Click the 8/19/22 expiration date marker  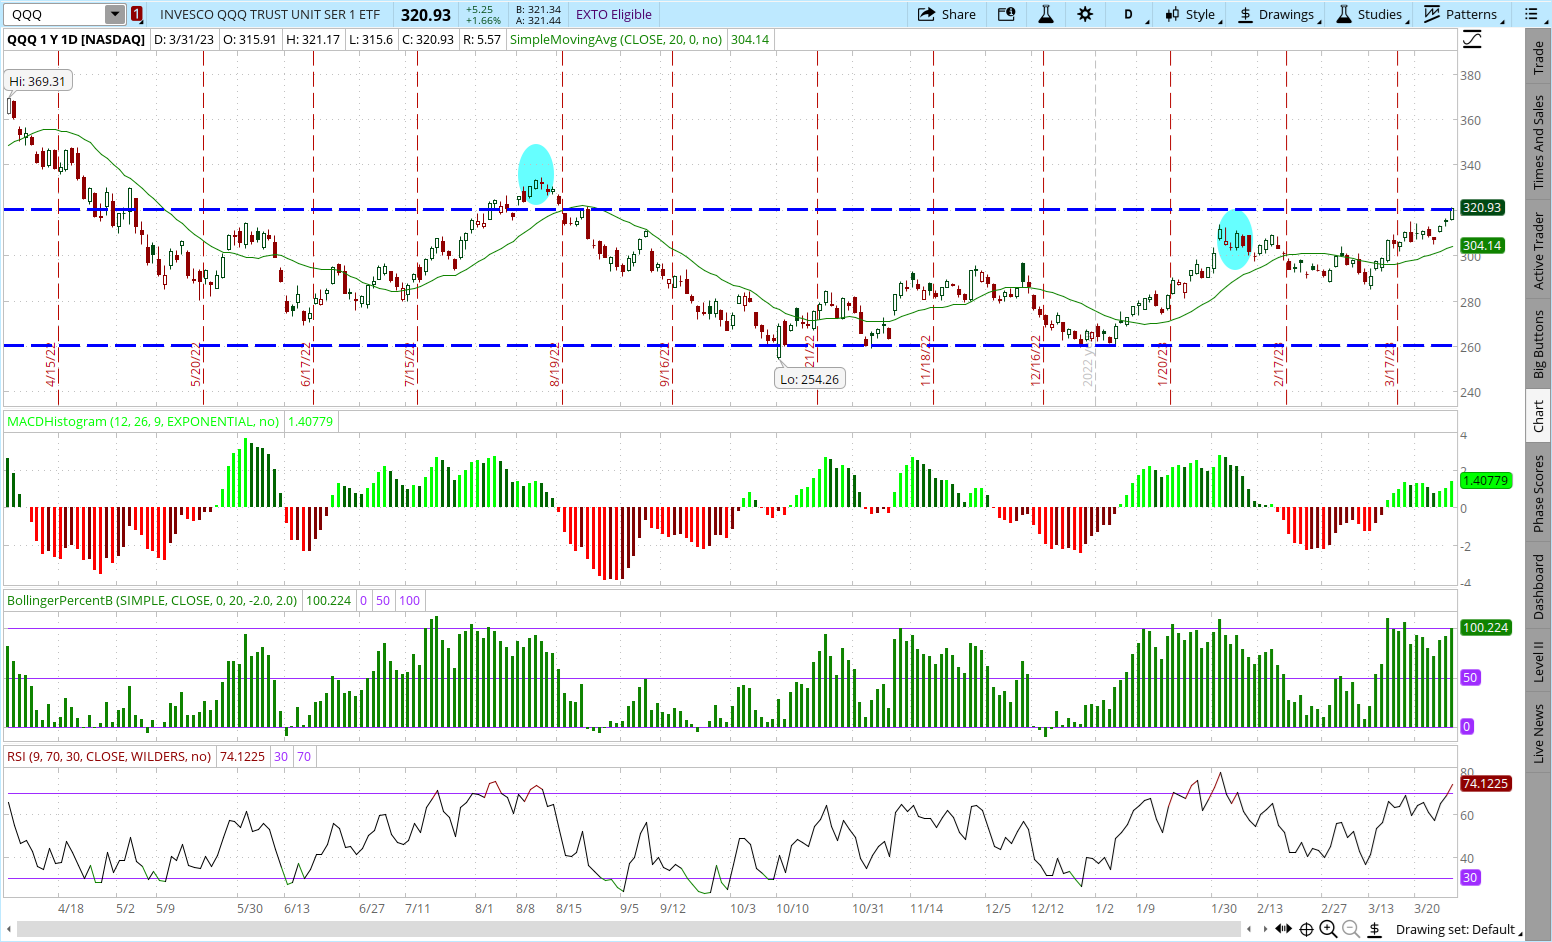[x=554, y=366]
